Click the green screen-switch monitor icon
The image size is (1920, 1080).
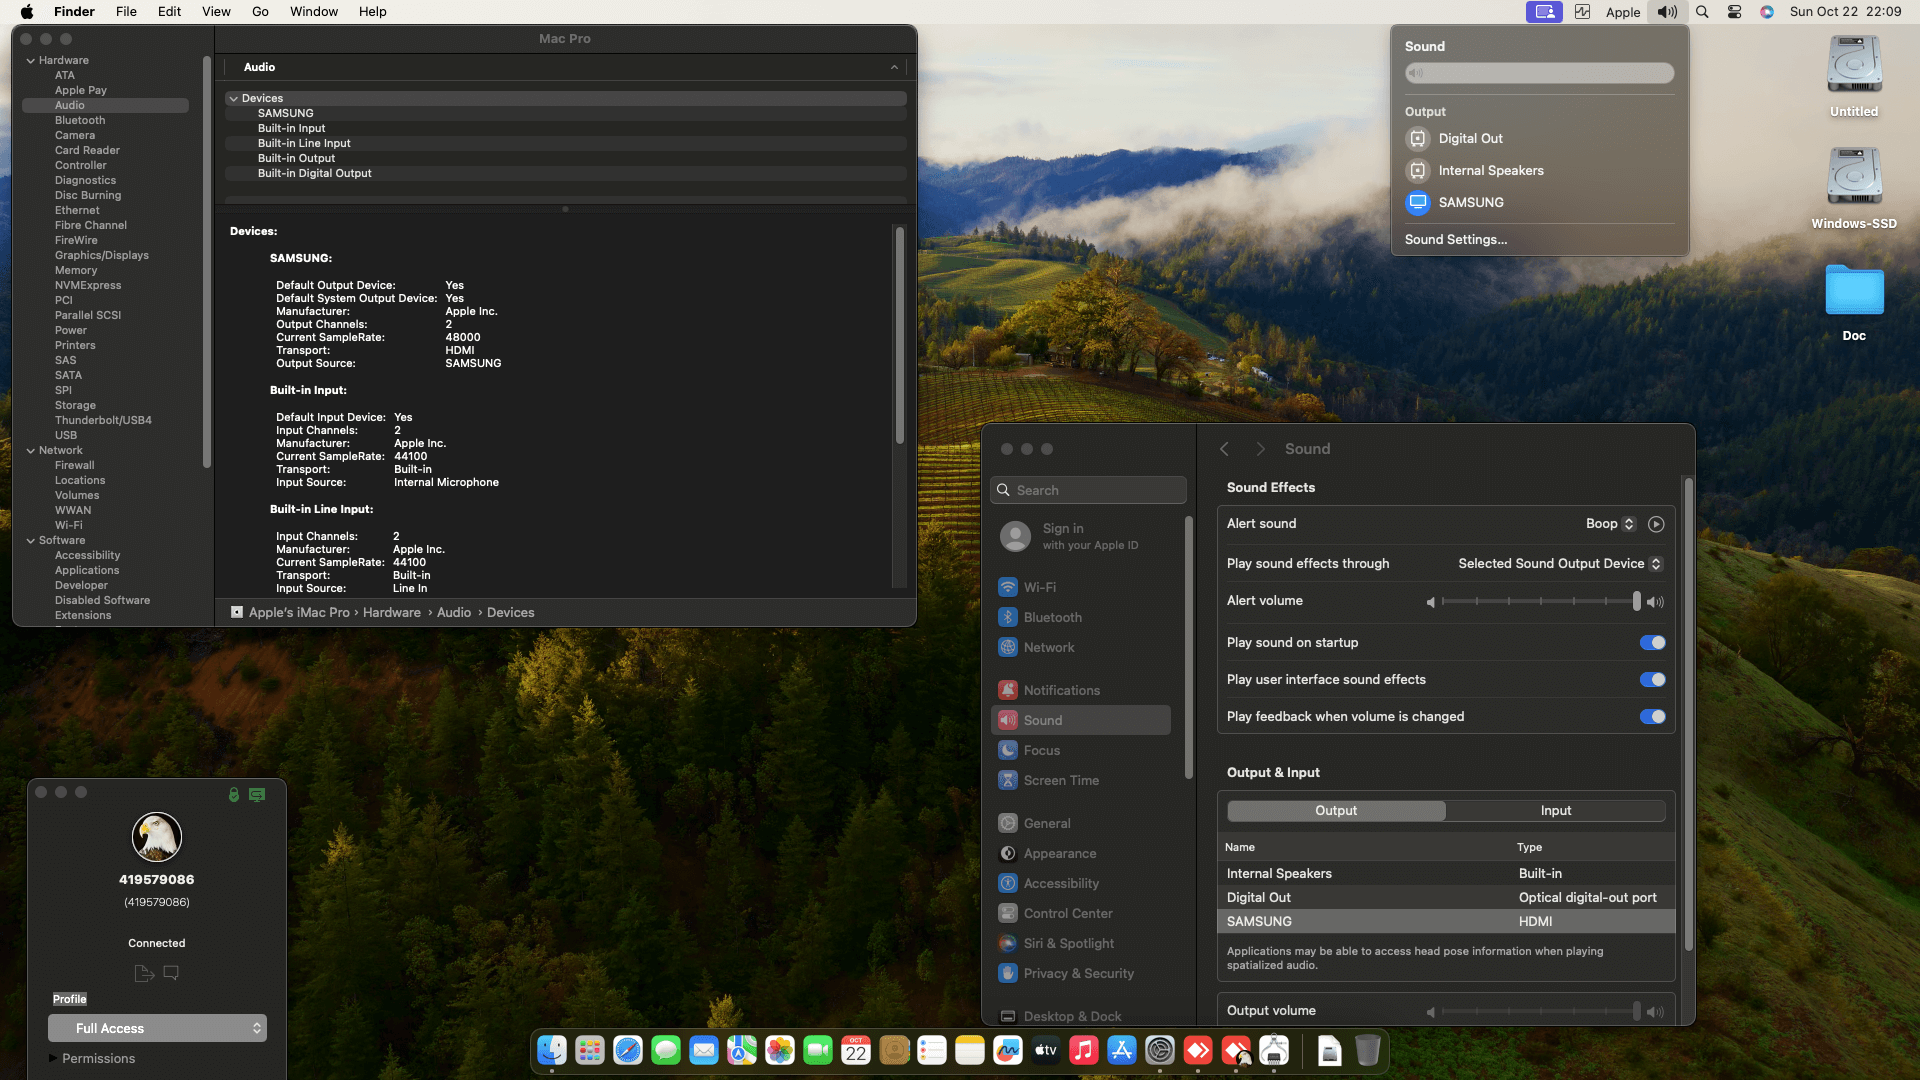click(x=257, y=794)
